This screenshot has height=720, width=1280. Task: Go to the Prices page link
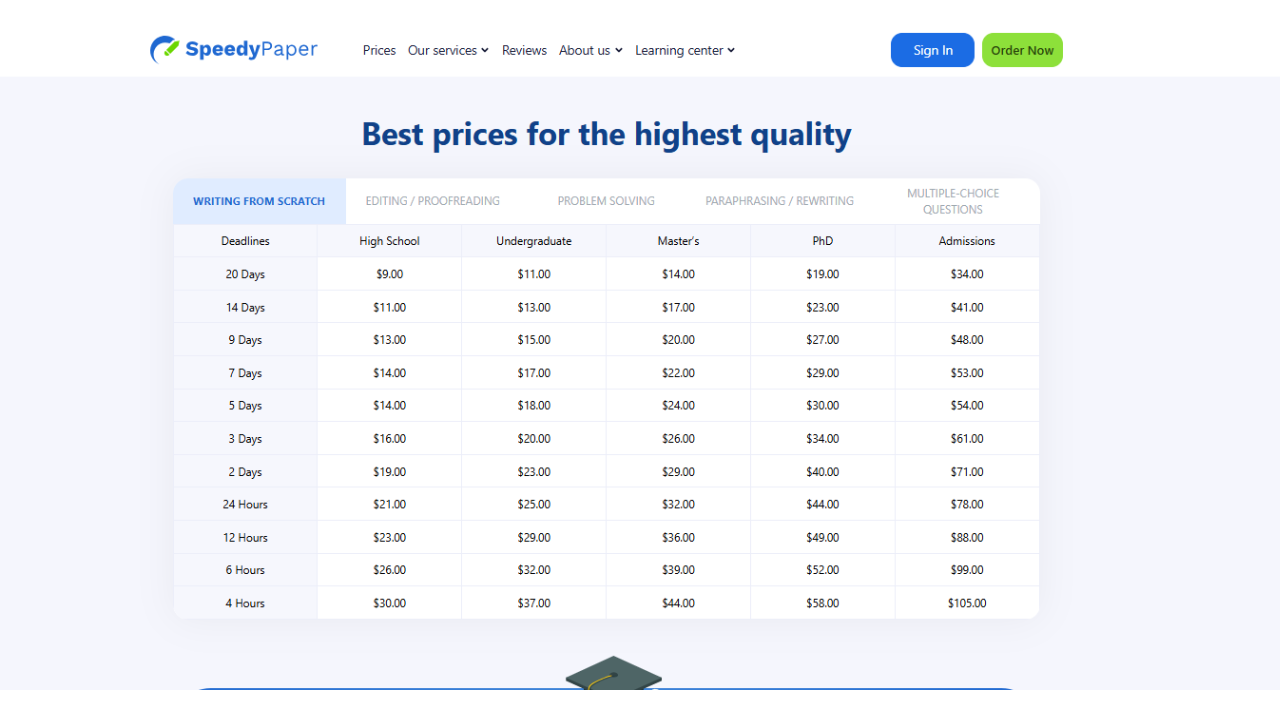click(379, 50)
